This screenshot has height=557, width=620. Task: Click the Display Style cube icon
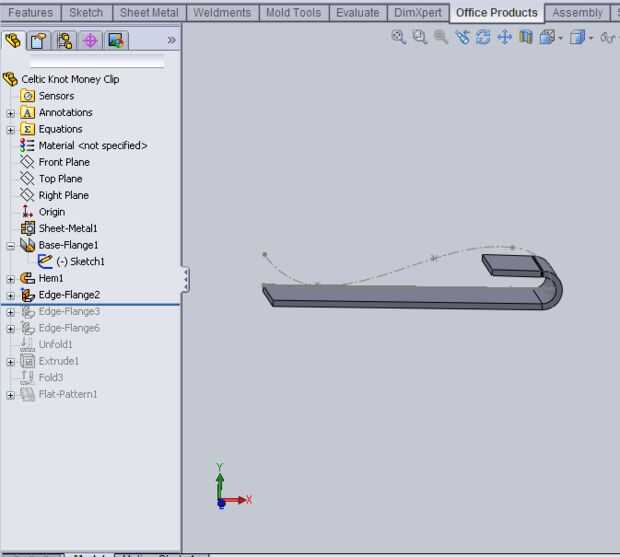pyautogui.click(x=577, y=38)
